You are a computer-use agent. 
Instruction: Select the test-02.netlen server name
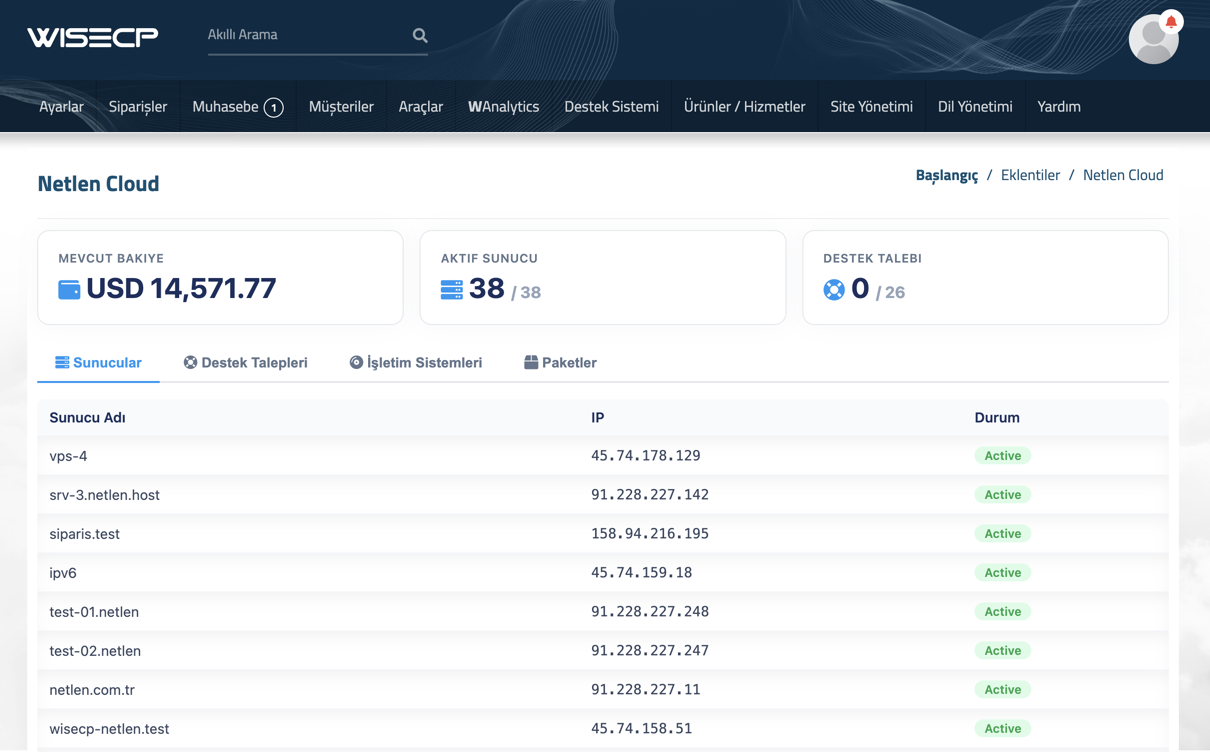click(95, 651)
